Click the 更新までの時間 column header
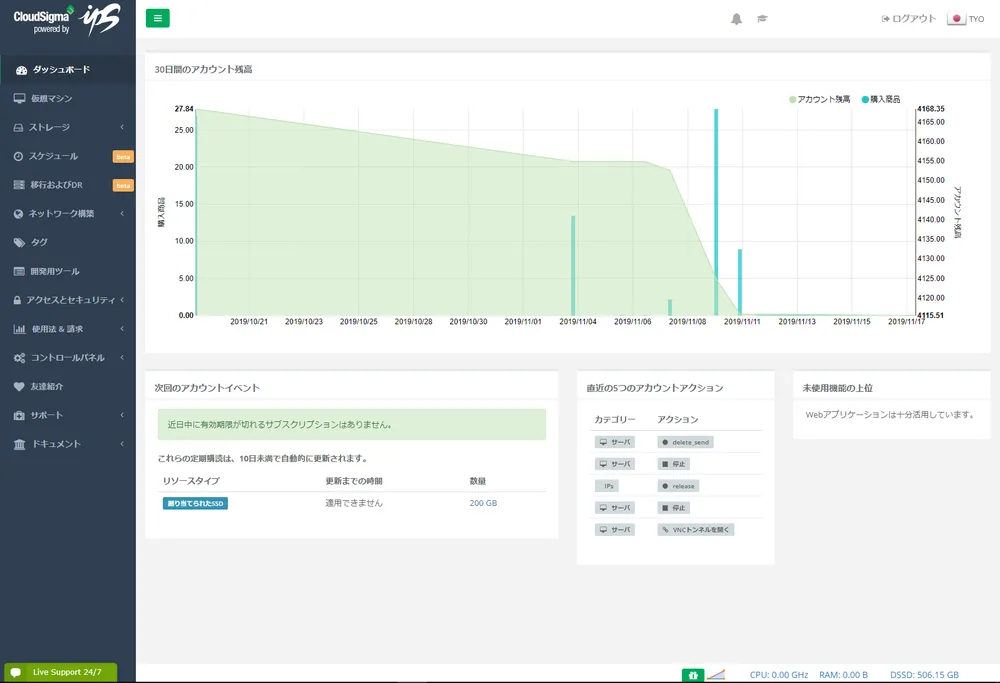The height and width of the screenshot is (683, 1000). [x=354, y=481]
